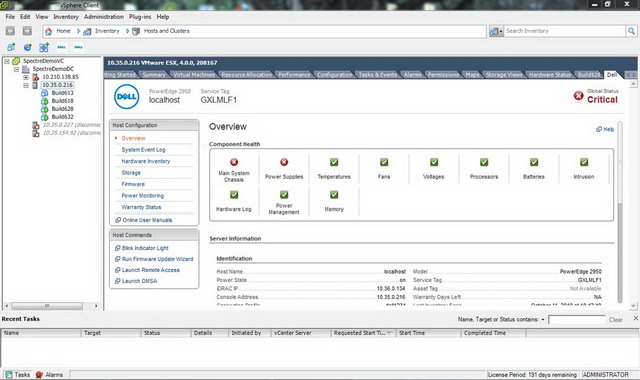
Task: Select the Build613 virtual machine
Action: click(x=62, y=93)
